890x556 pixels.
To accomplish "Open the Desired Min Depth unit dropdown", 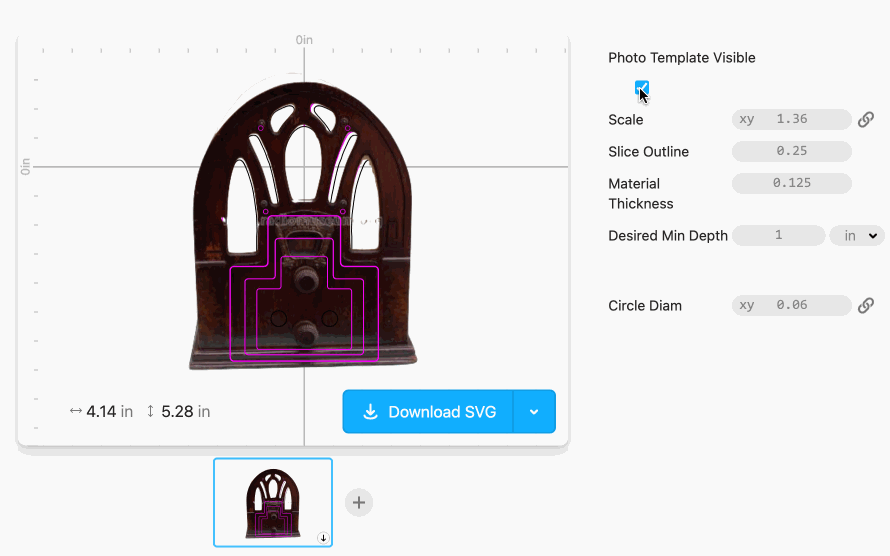I will coord(857,235).
